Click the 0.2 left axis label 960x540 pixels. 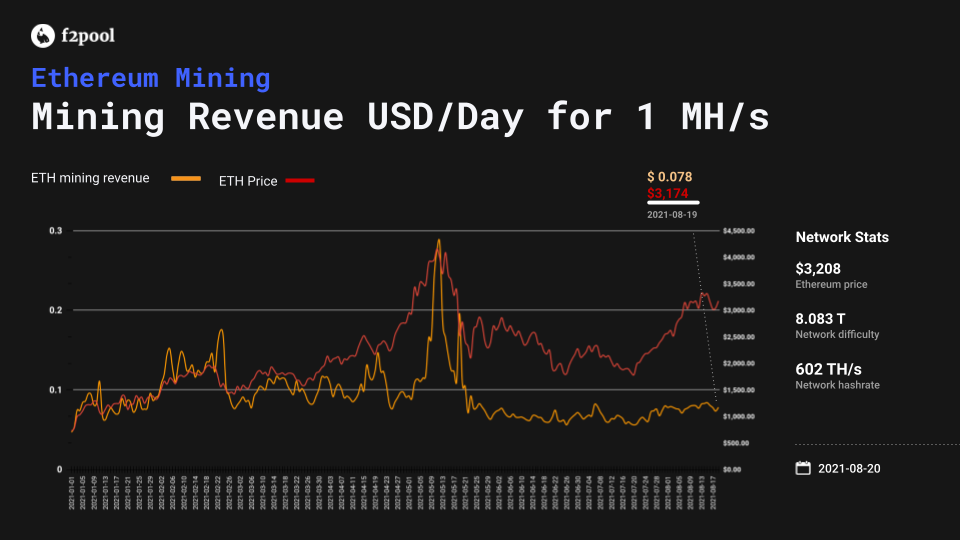(x=56, y=310)
